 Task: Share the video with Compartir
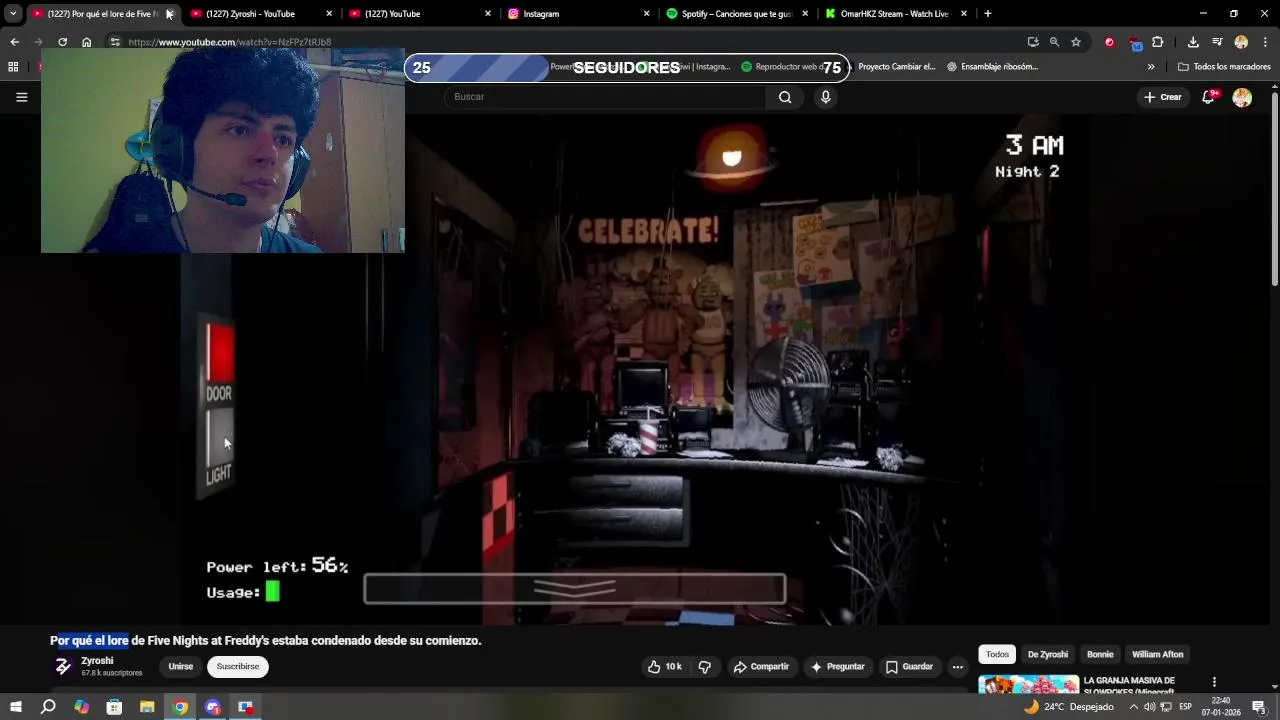[761, 667]
